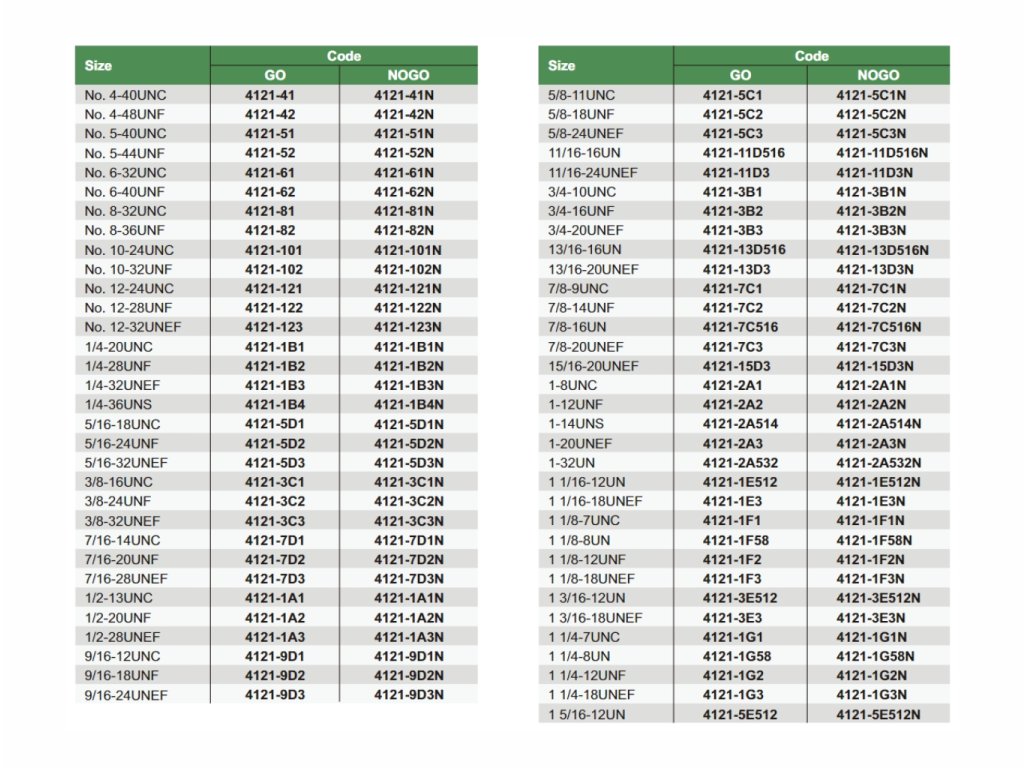Select NOGO code 4121-11D516N
The height and width of the screenshot is (768, 1024).
[882, 153]
